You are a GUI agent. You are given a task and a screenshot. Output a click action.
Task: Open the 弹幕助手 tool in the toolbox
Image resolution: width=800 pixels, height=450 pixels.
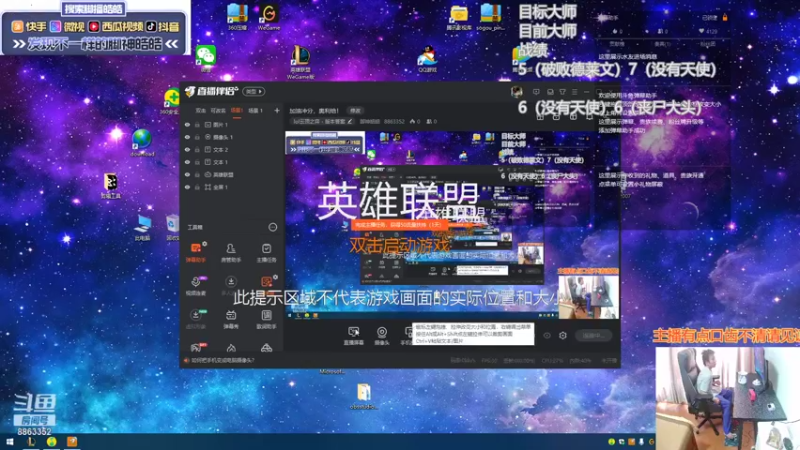(x=196, y=253)
